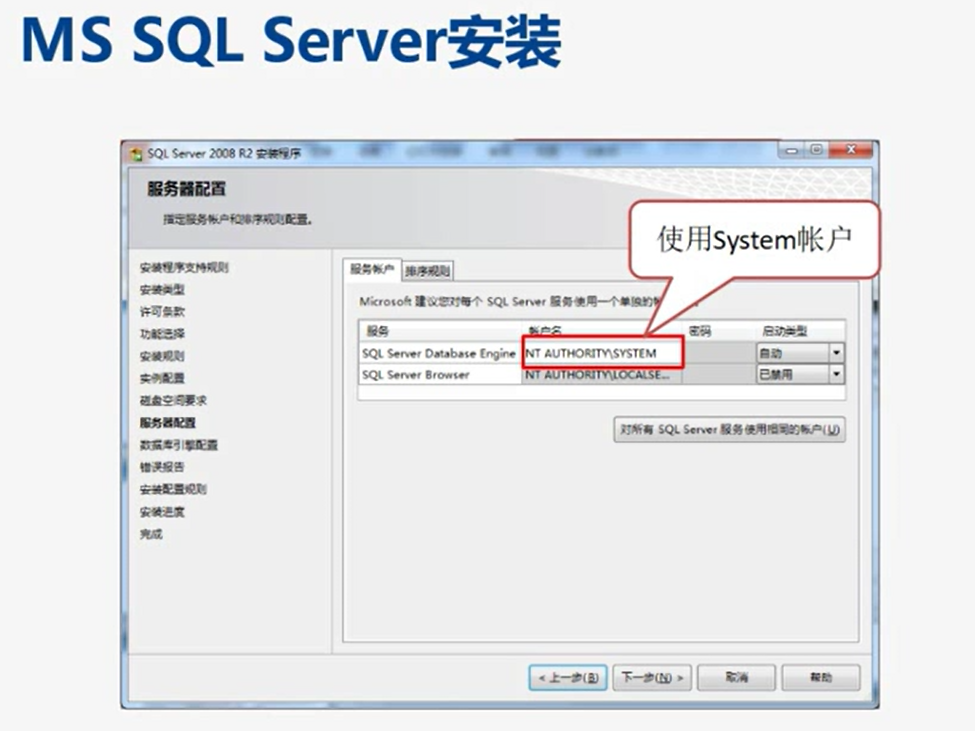Maximize the SQL Server setup window

point(817,151)
